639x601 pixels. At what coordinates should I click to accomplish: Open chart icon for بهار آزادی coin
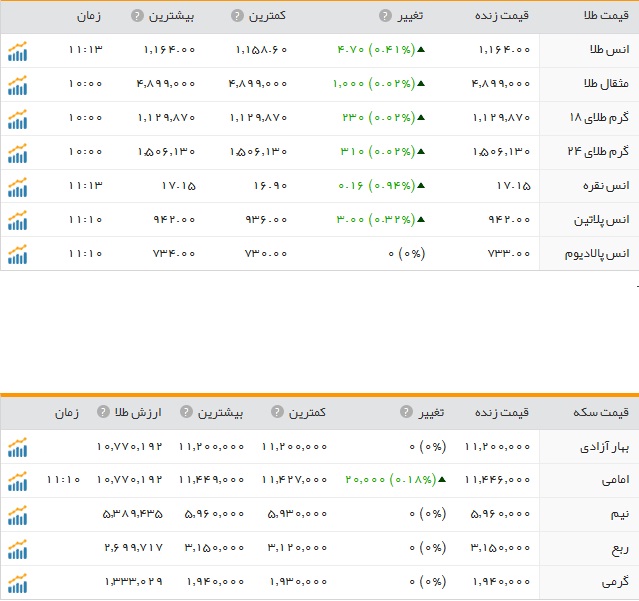[18, 447]
